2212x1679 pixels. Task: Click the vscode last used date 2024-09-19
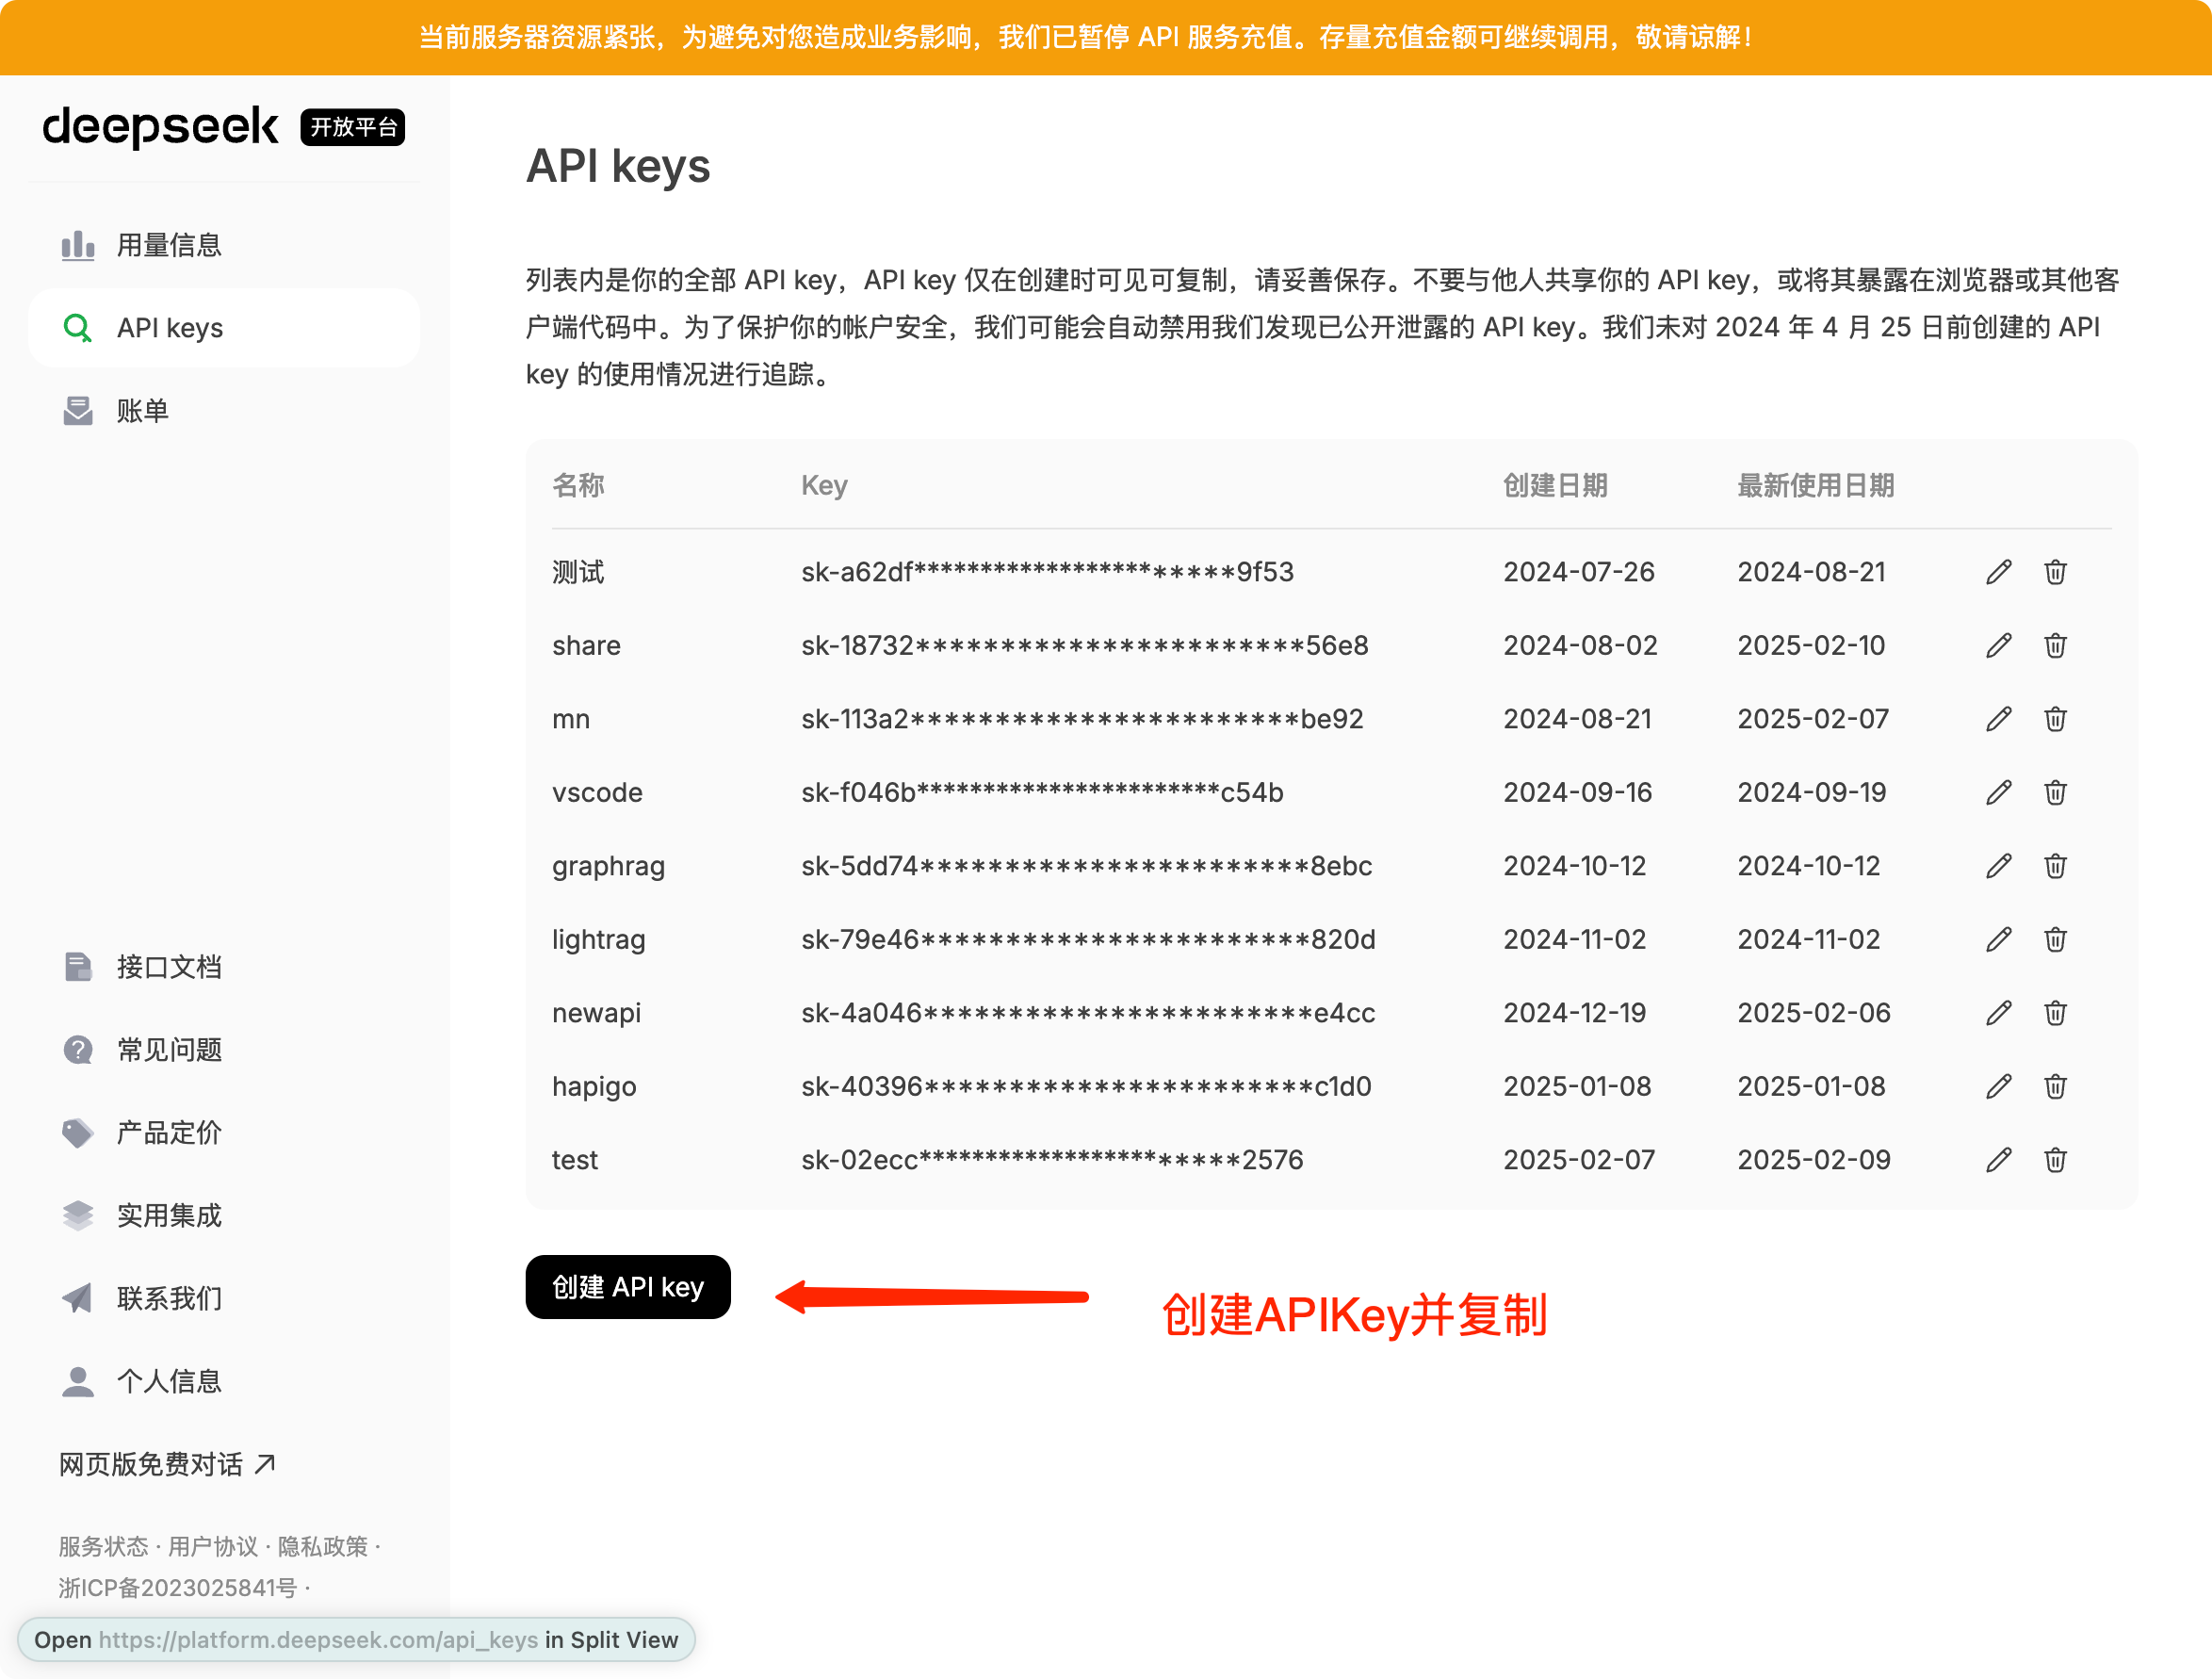pyautogui.click(x=1812, y=793)
